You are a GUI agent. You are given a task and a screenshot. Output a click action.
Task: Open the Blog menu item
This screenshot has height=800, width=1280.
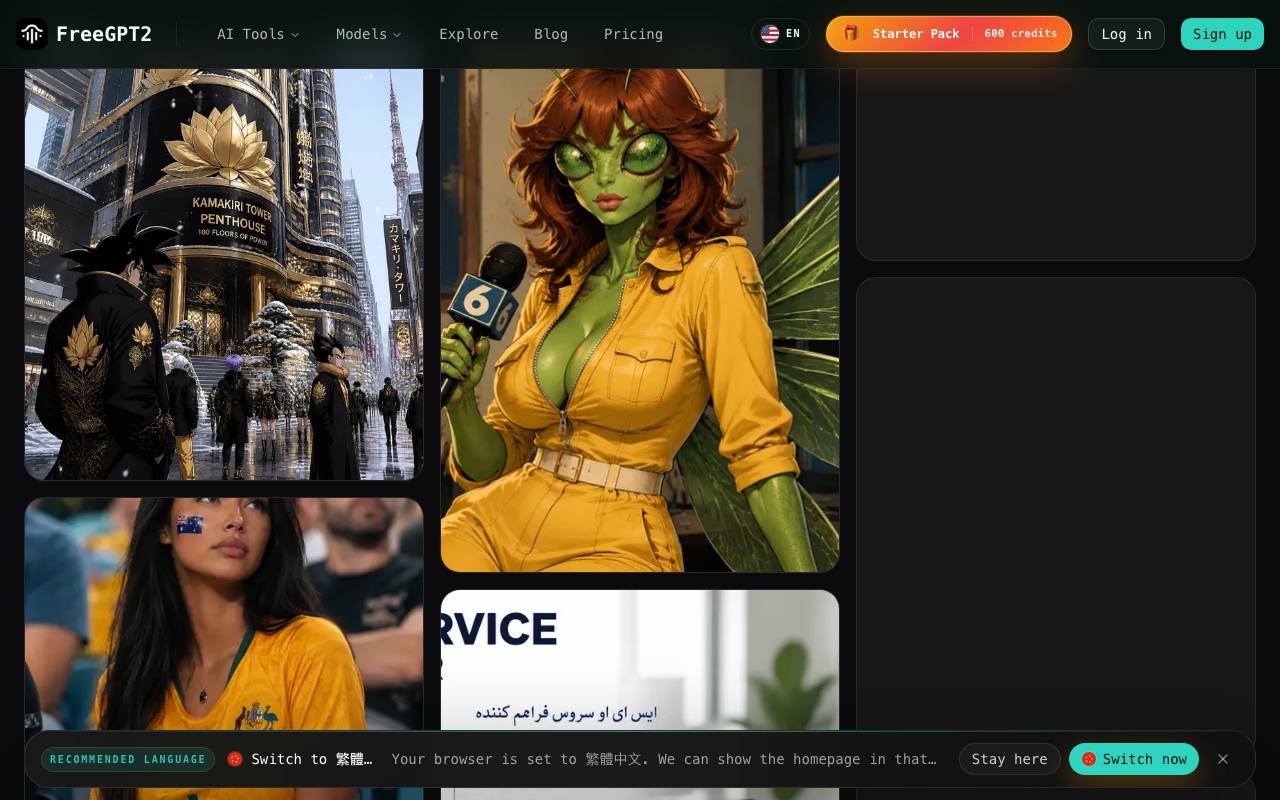[x=551, y=34]
